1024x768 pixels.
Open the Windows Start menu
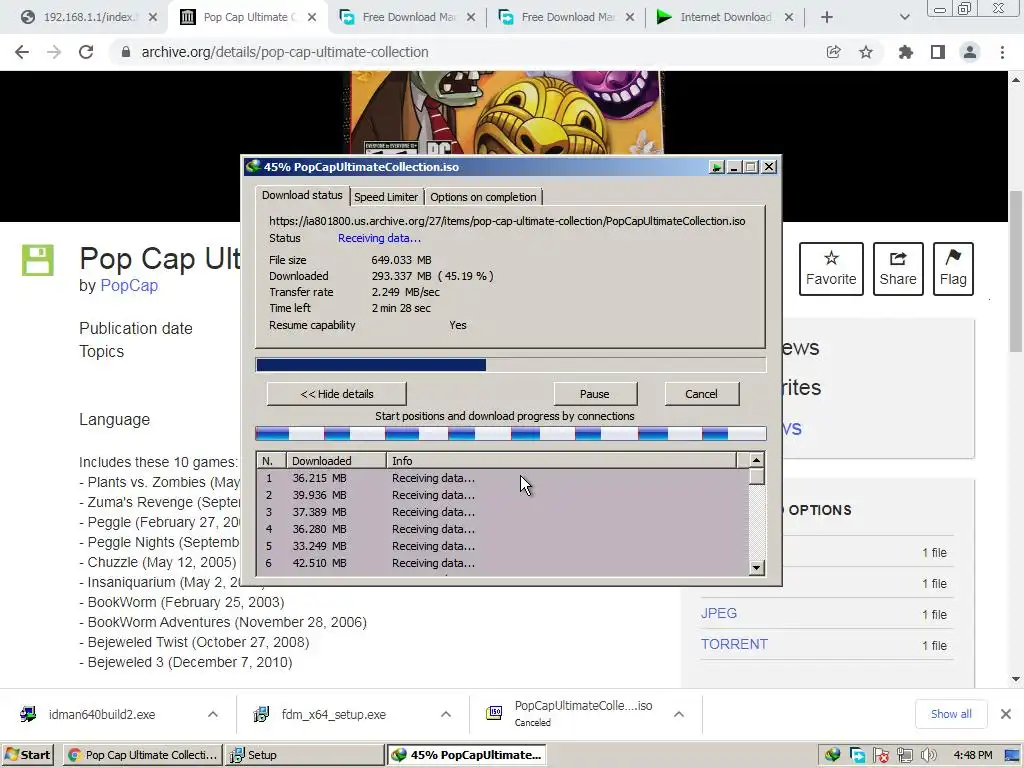point(28,755)
